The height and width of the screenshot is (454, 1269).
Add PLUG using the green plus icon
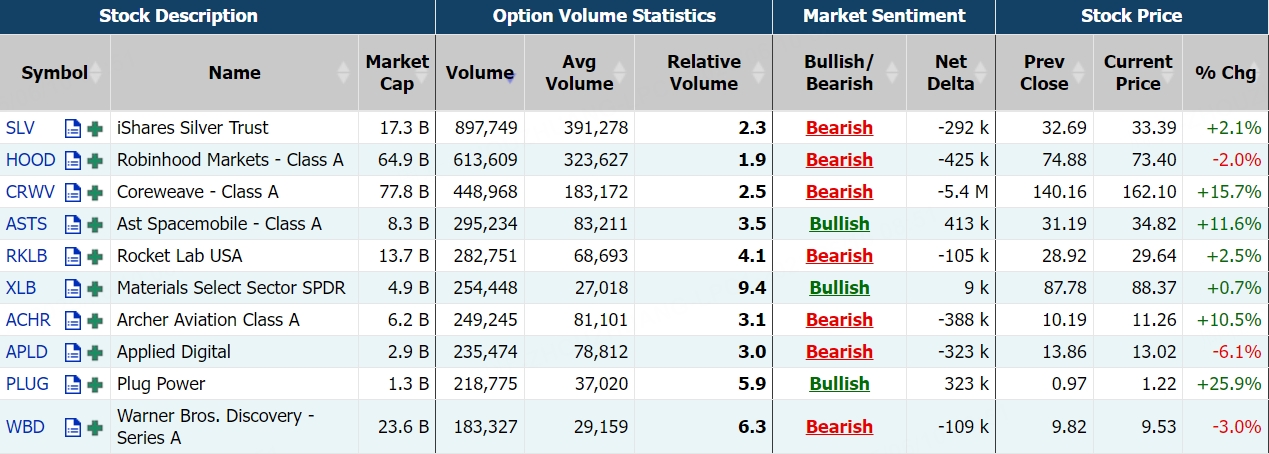(95, 384)
